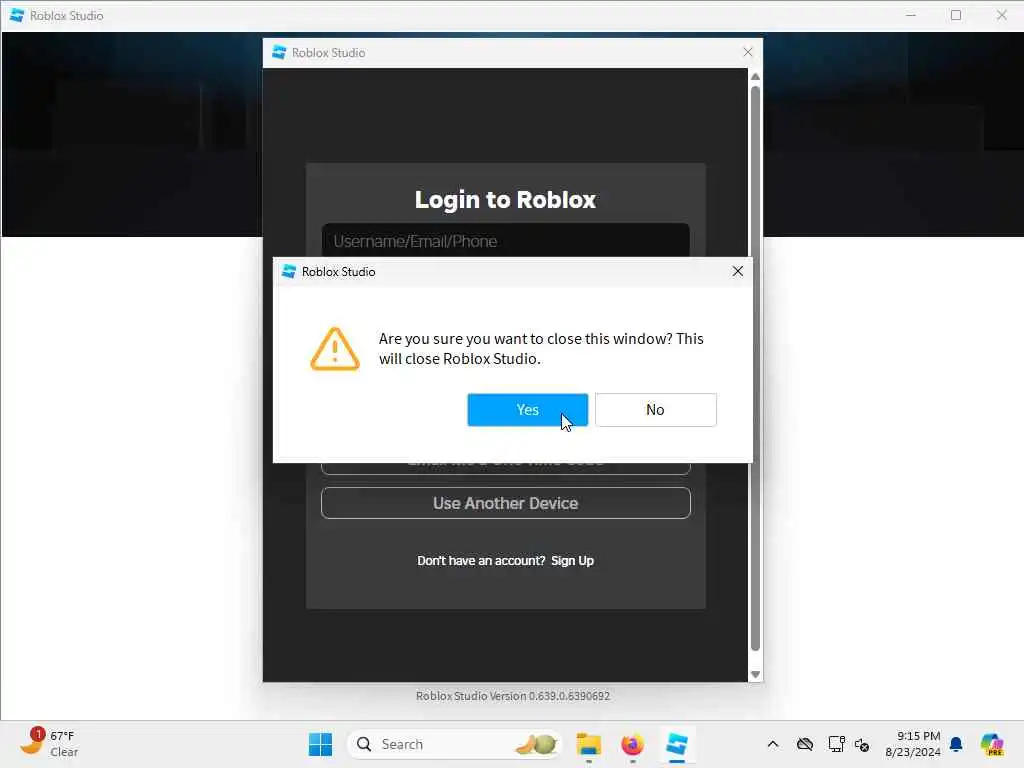This screenshot has width=1024, height=768.
Task: Close the main Roblox Studio window
Action: click(1001, 15)
